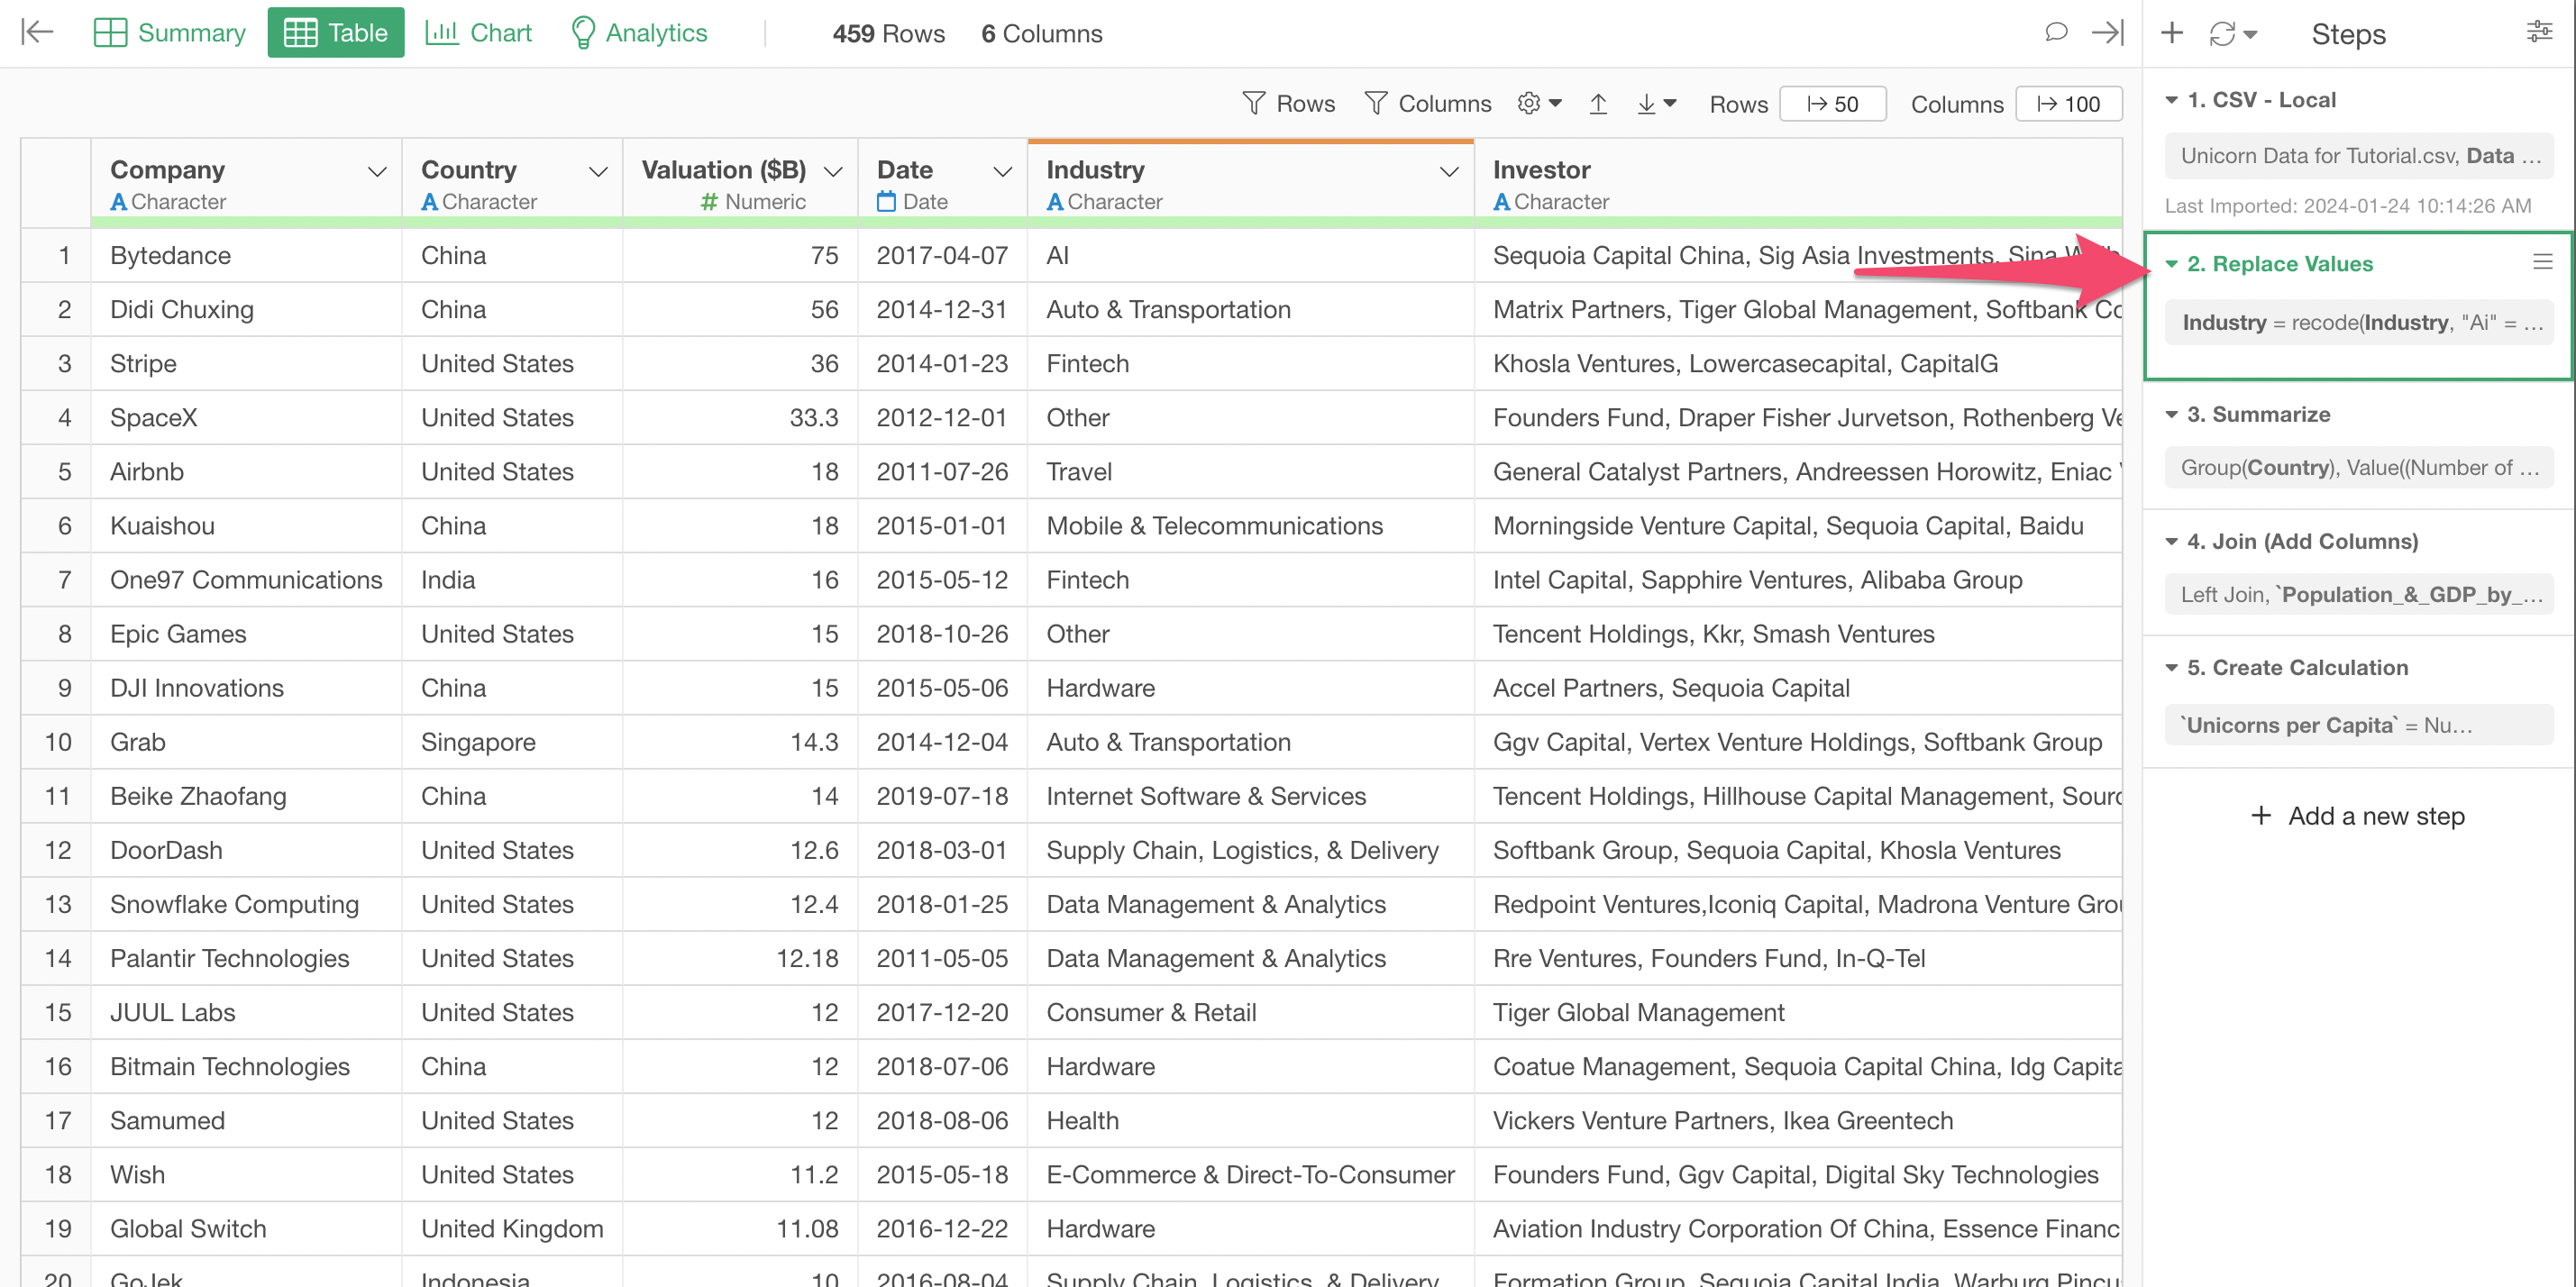Open the Rows filter button
The height and width of the screenshot is (1287, 2576).
point(1288,103)
